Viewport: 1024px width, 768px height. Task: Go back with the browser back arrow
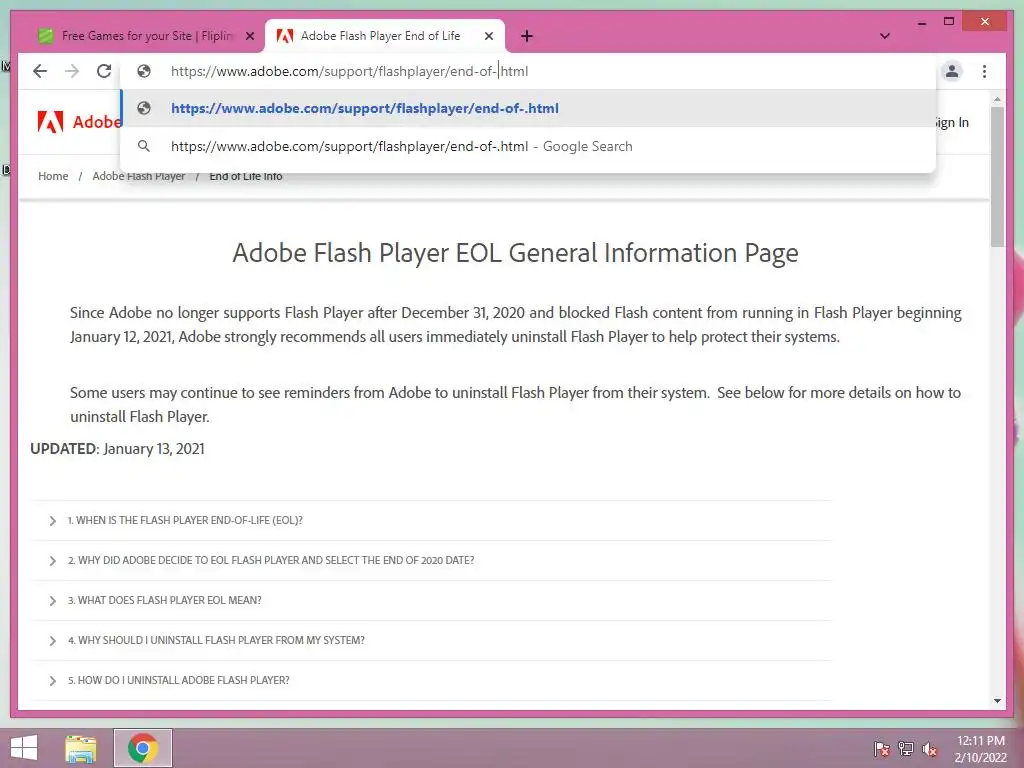tap(40, 71)
